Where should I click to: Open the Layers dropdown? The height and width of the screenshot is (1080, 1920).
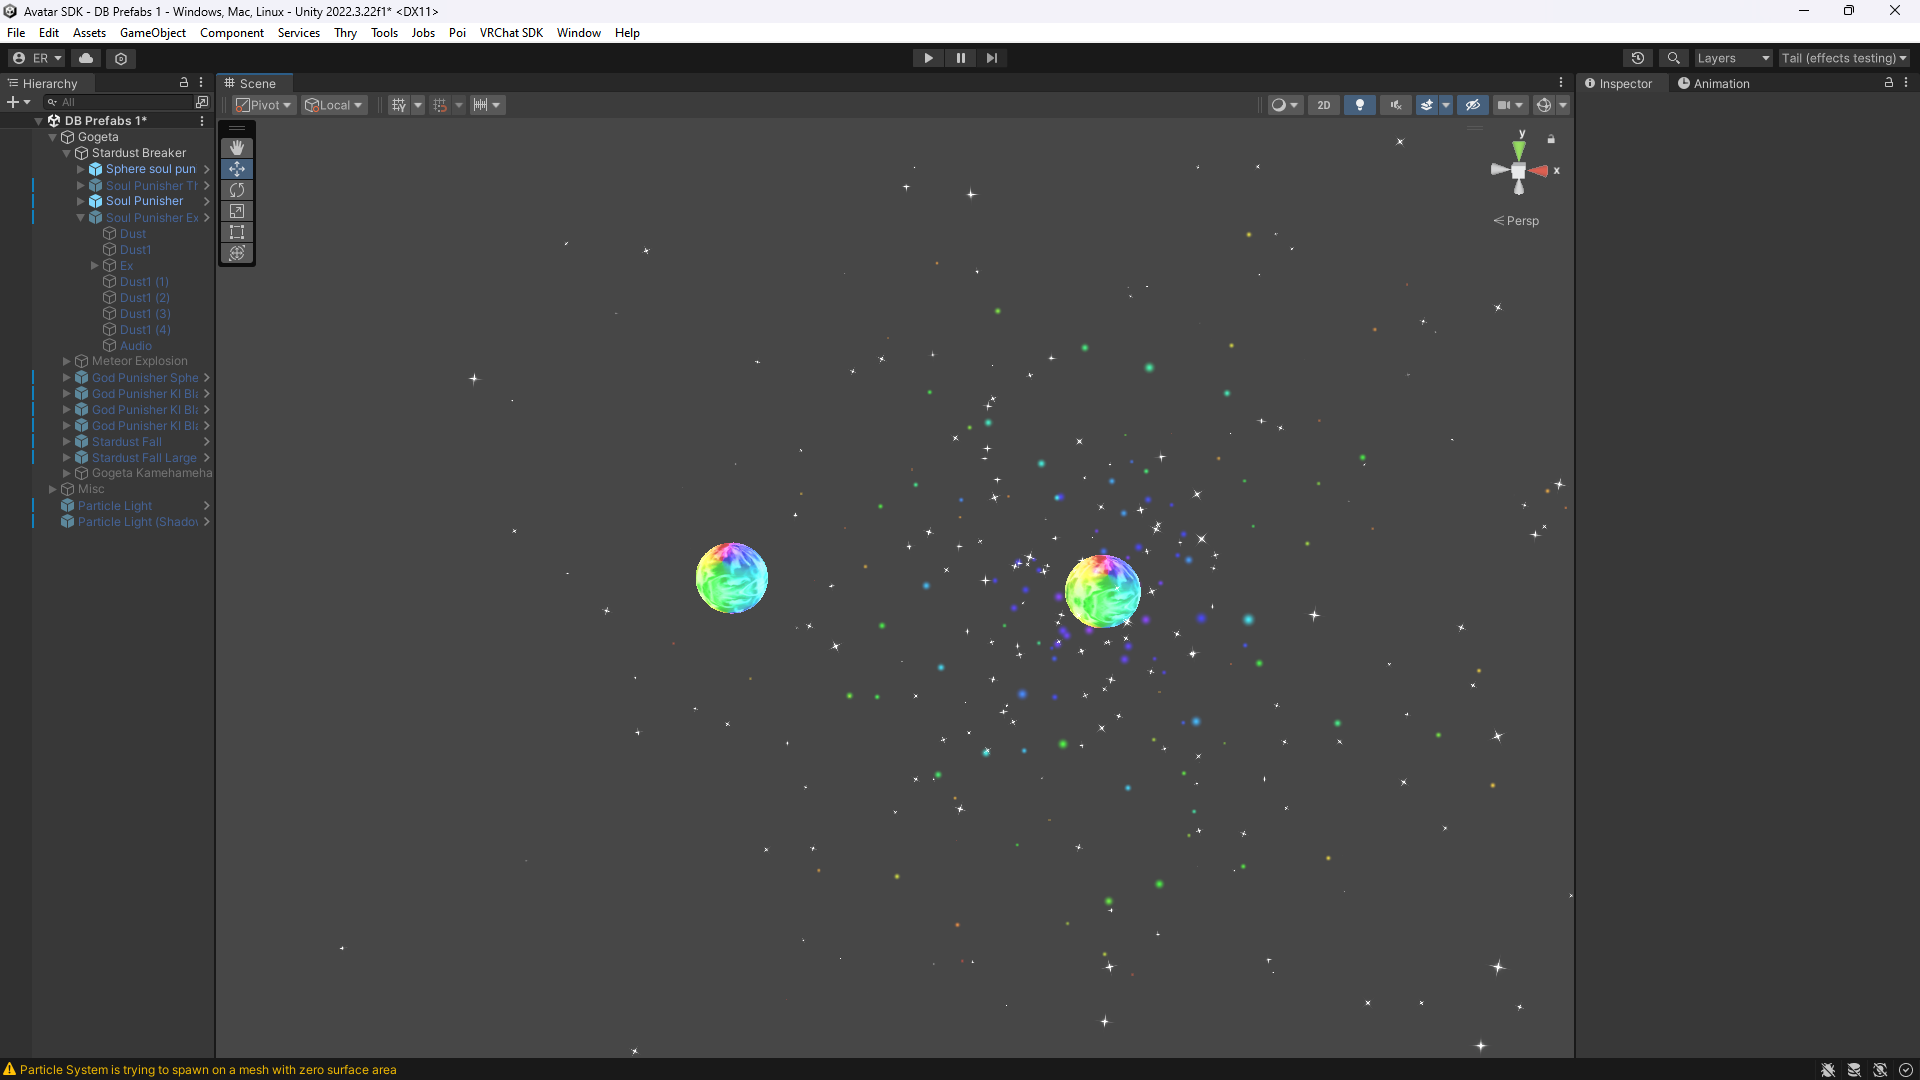point(1733,58)
